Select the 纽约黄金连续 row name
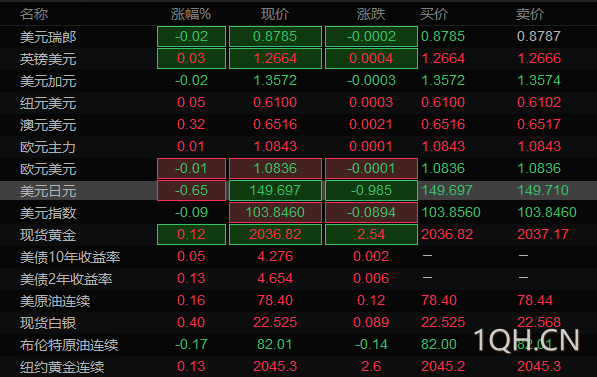 [x=62, y=367]
